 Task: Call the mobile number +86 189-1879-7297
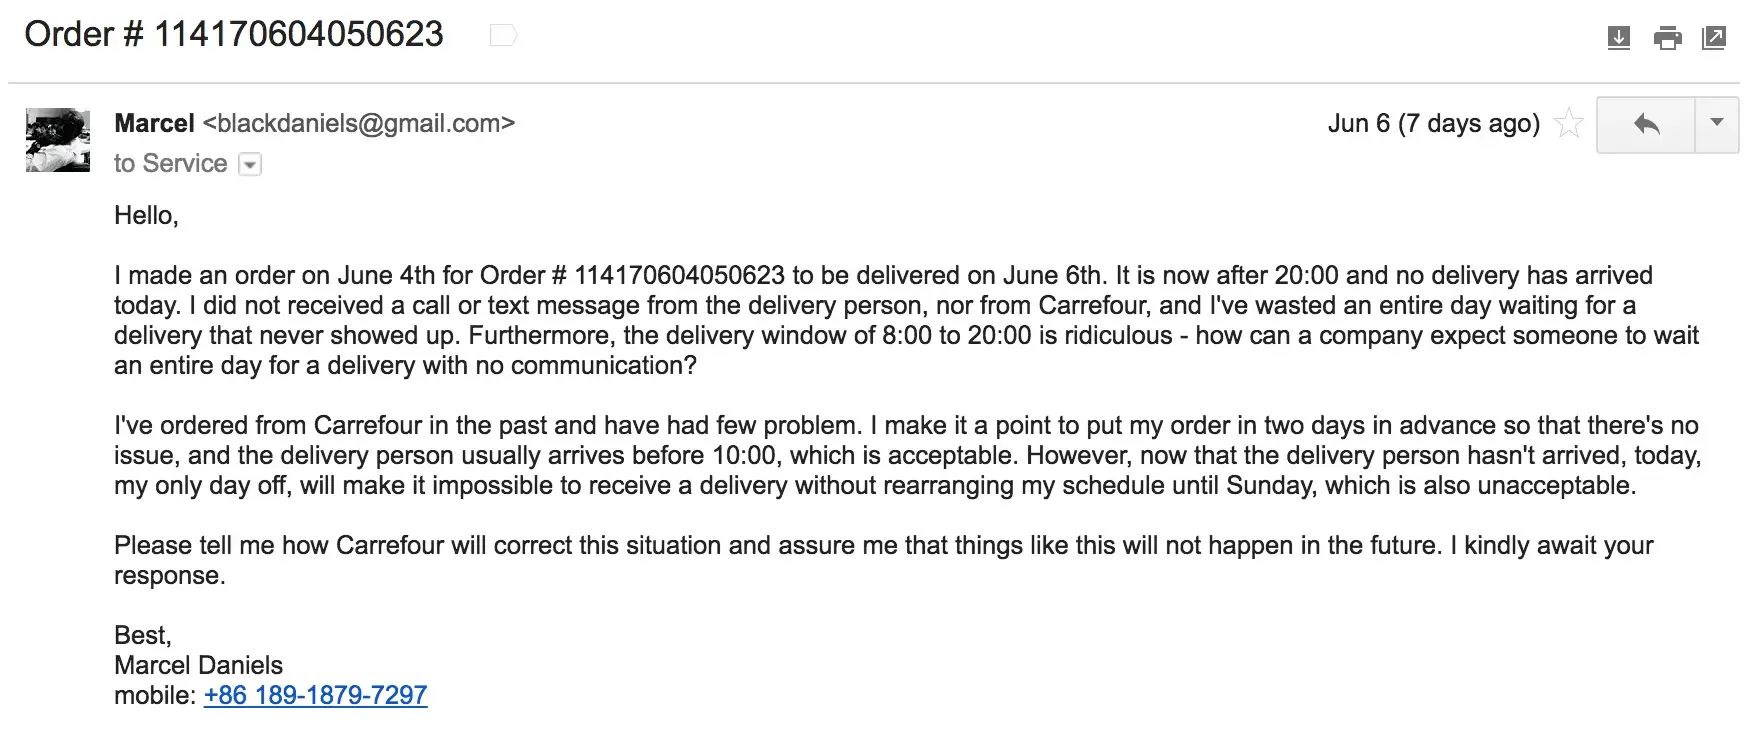pyautogui.click(x=315, y=695)
